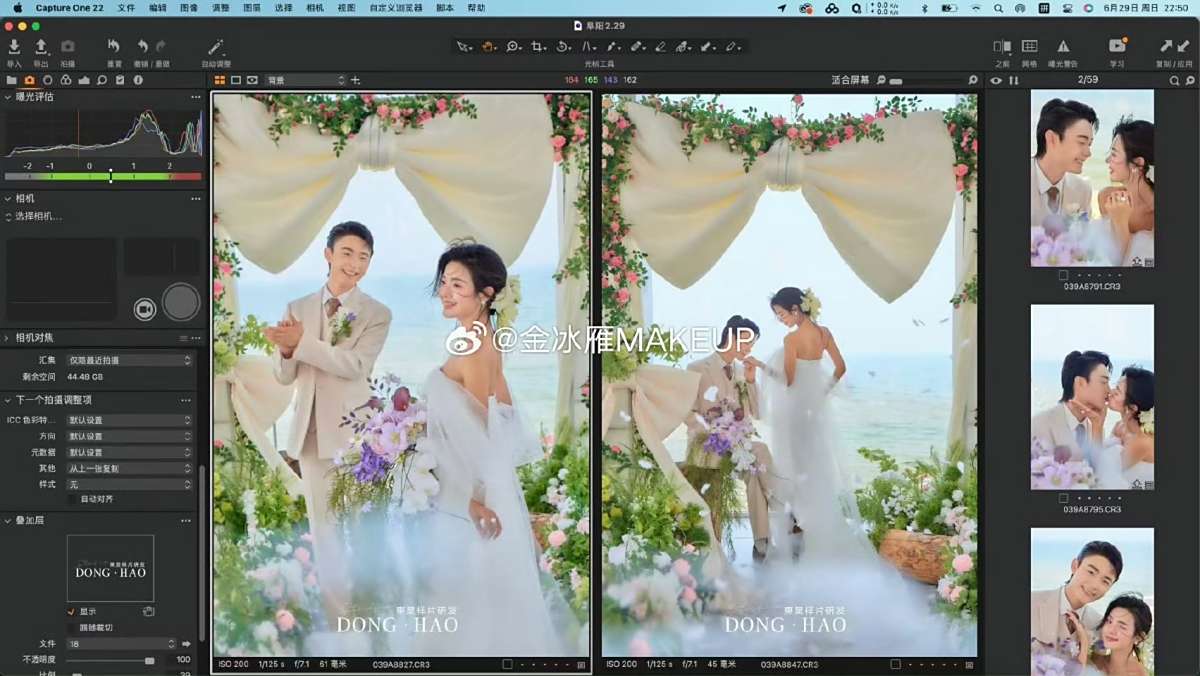
Task: Open the 汇集 dropdown showing 仅限最近拍摄
Action: (x=129, y=360)
